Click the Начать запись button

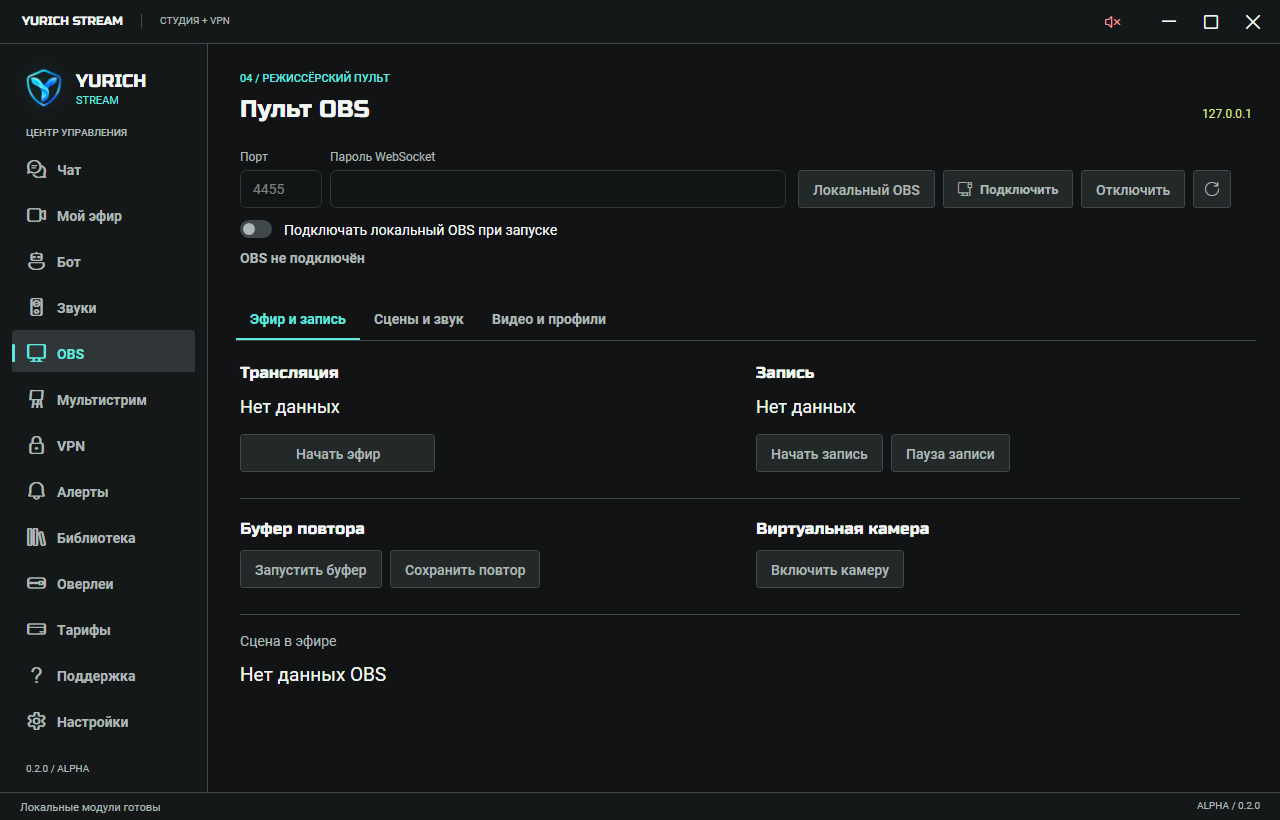click(819, 453)
